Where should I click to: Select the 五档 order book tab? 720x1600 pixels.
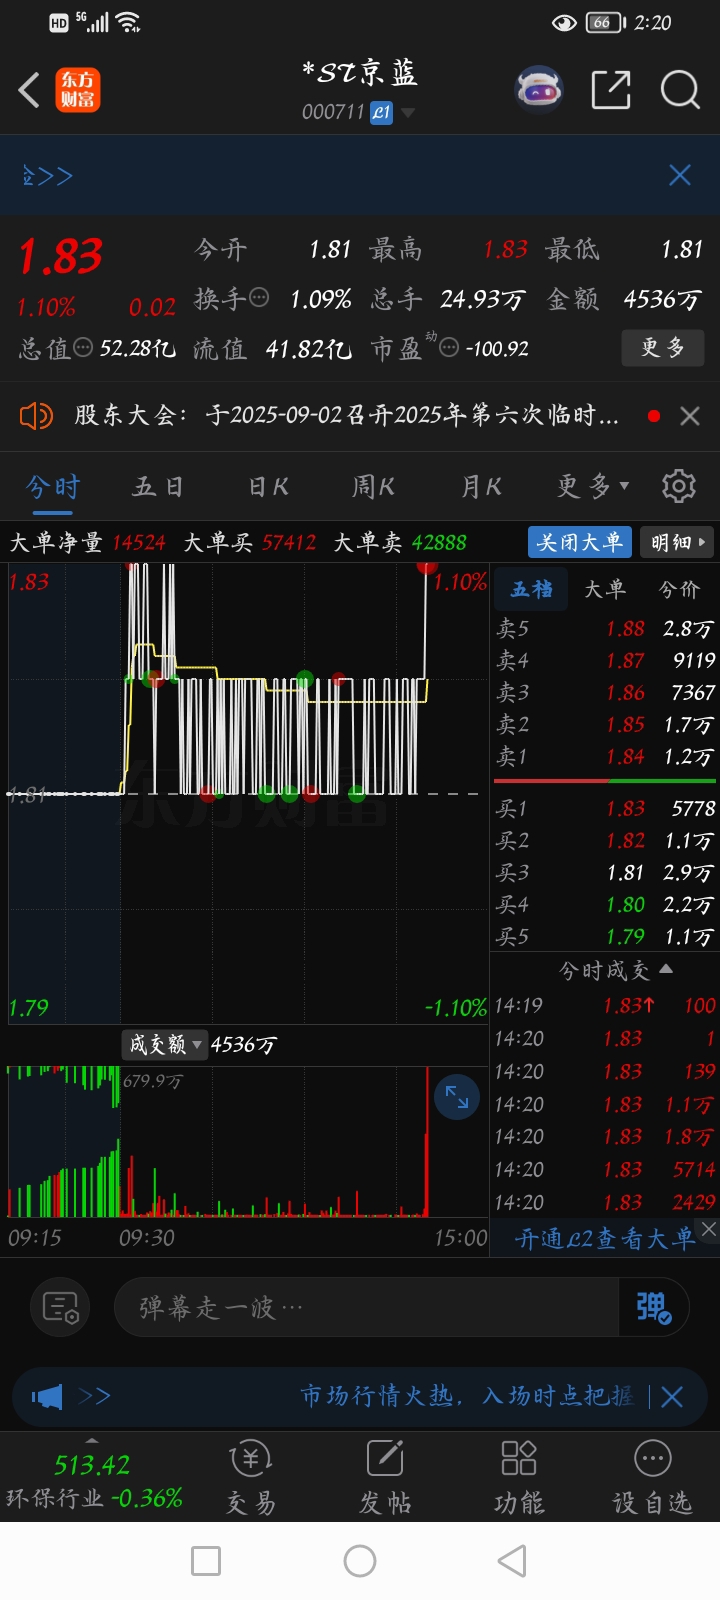coord(531,589)
